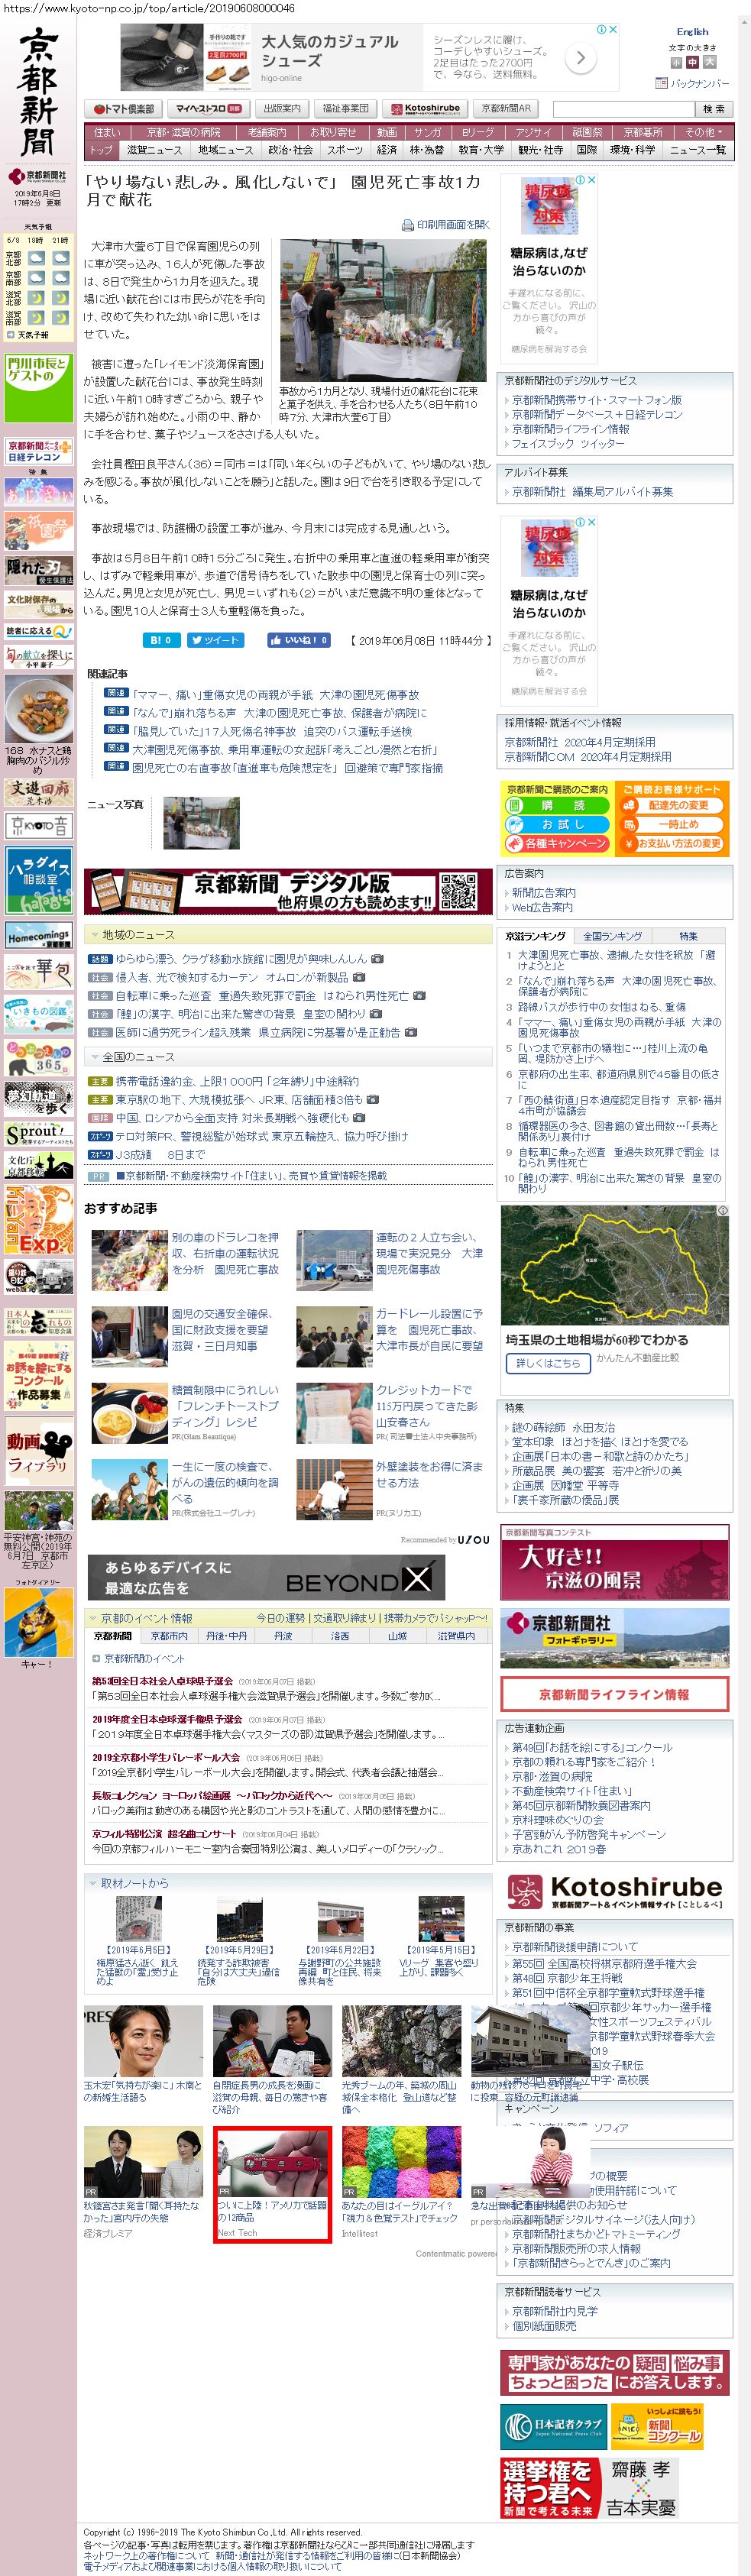
Task: Click the printer icon for print view
Action: (x=407, y=225)
